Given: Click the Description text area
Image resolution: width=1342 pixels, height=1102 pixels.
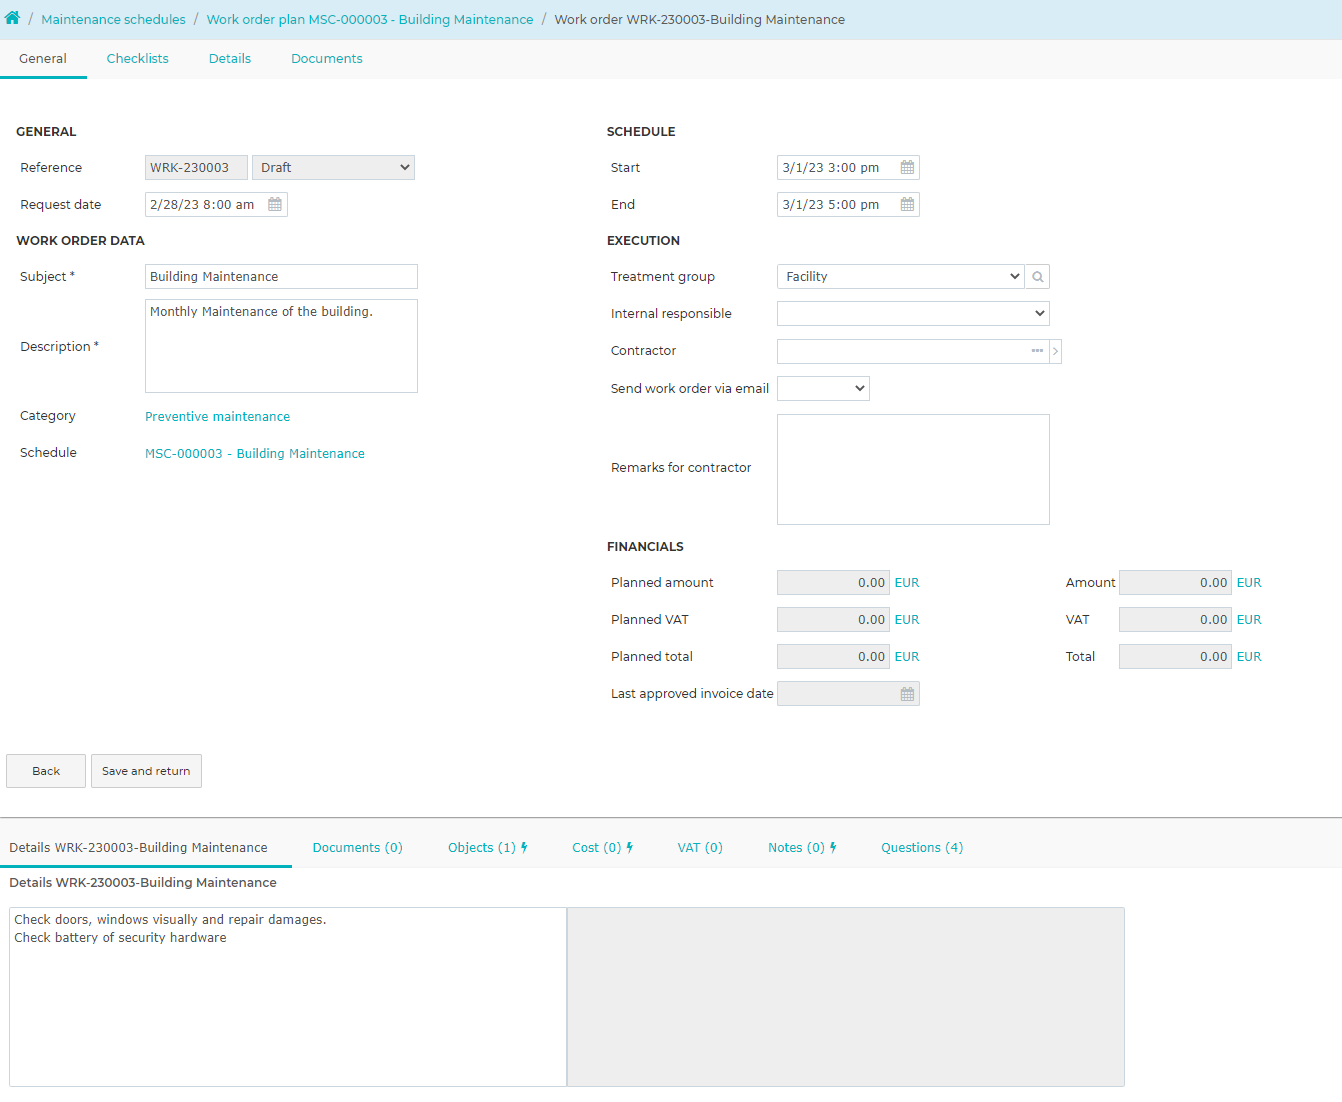Looking at the screenshot, I should (281, 346).
